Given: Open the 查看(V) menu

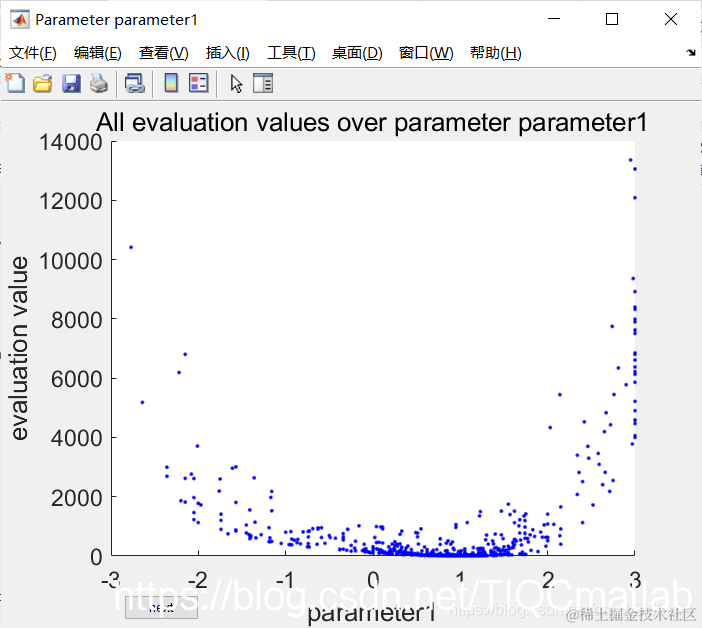Looking at the screenshot, I should (163, 53).
